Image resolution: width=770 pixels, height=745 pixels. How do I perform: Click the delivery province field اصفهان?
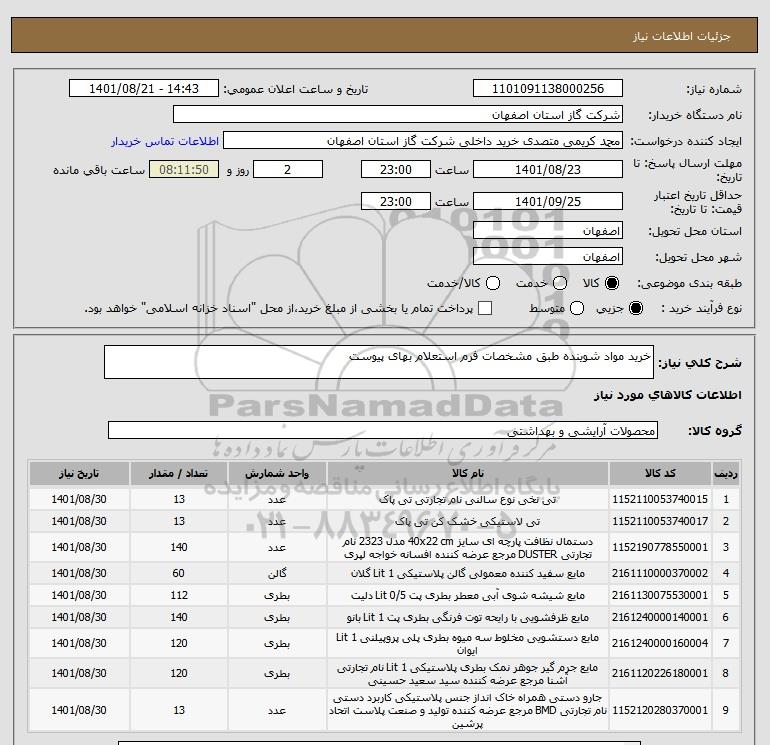[548, 230]
